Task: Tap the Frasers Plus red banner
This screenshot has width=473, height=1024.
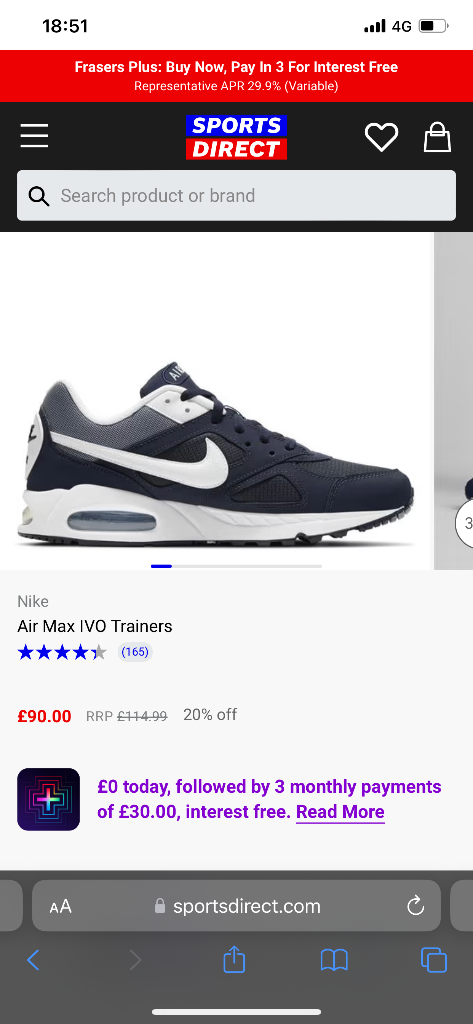Action: click(x=236, y=76)
